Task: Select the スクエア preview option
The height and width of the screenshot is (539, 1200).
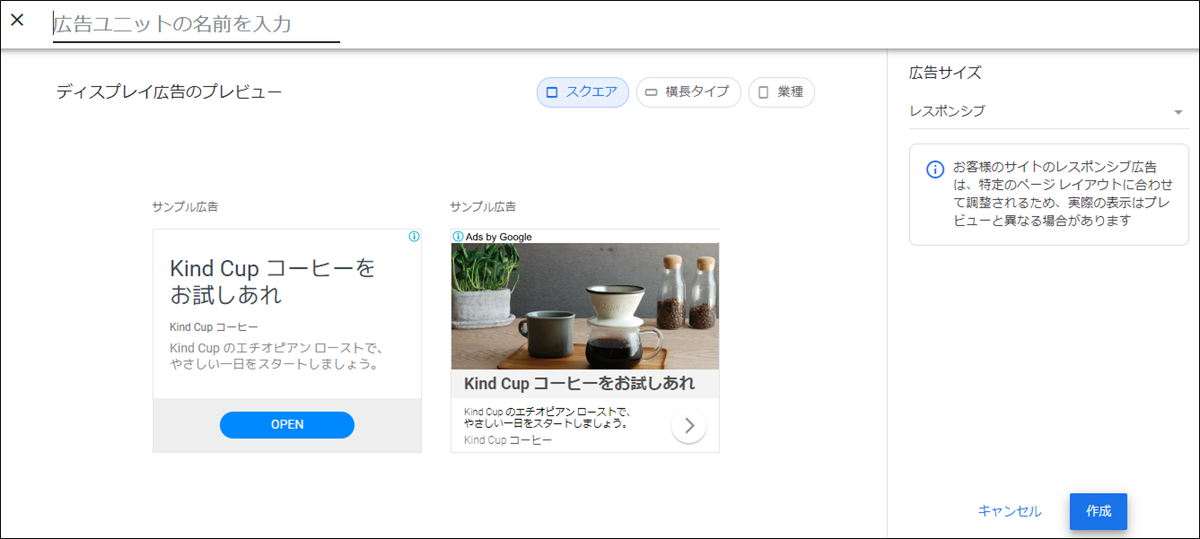Action: 583,92
